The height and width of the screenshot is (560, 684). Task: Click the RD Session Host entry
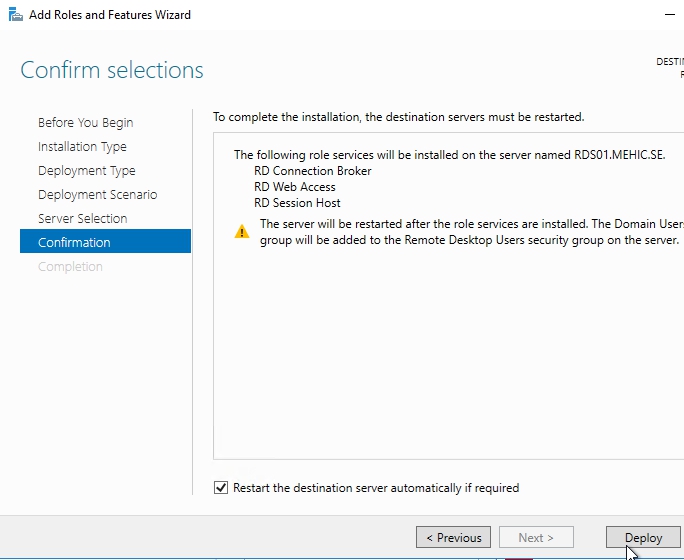[x=297, y=203]
